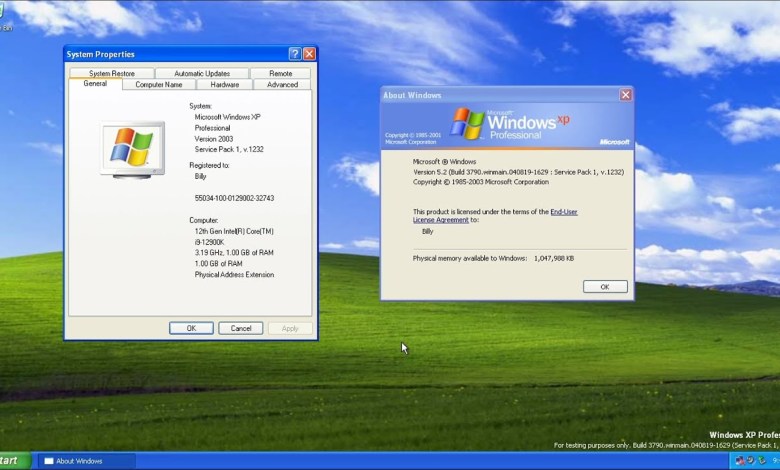This screenshot has height=470, width=780.
Task: Click the 'i9-12900K' processor text
Action: [209, 242]
